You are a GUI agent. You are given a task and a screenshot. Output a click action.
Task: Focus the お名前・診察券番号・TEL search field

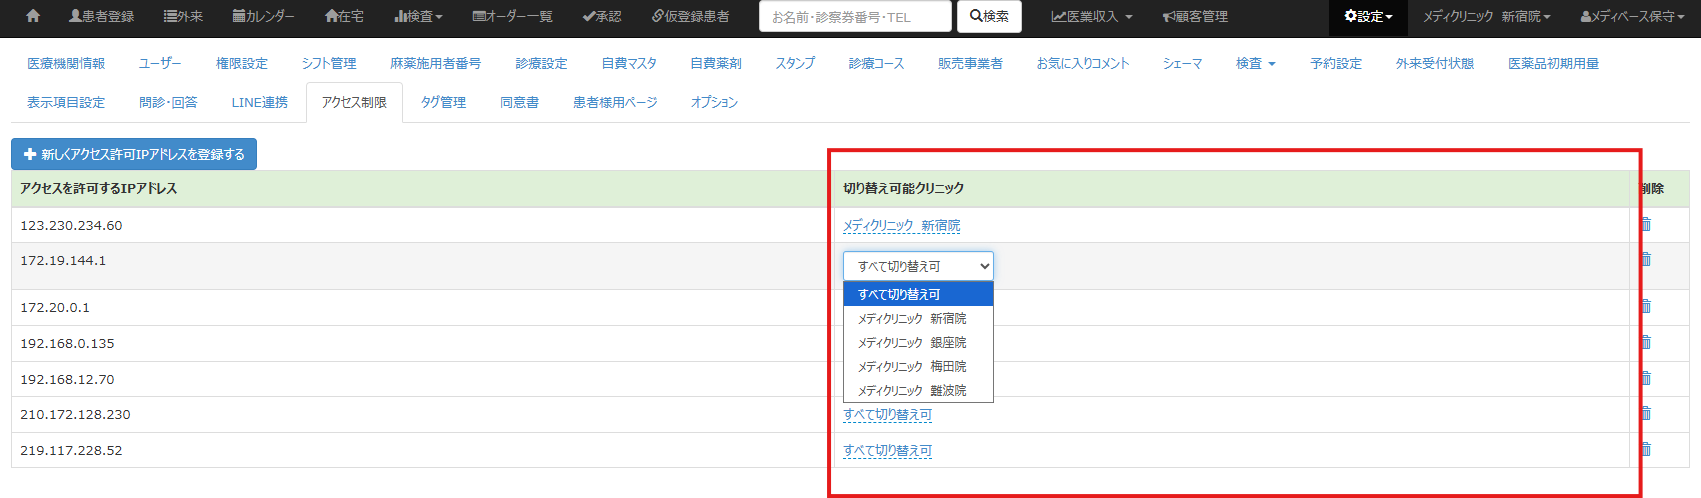(855, 17)
